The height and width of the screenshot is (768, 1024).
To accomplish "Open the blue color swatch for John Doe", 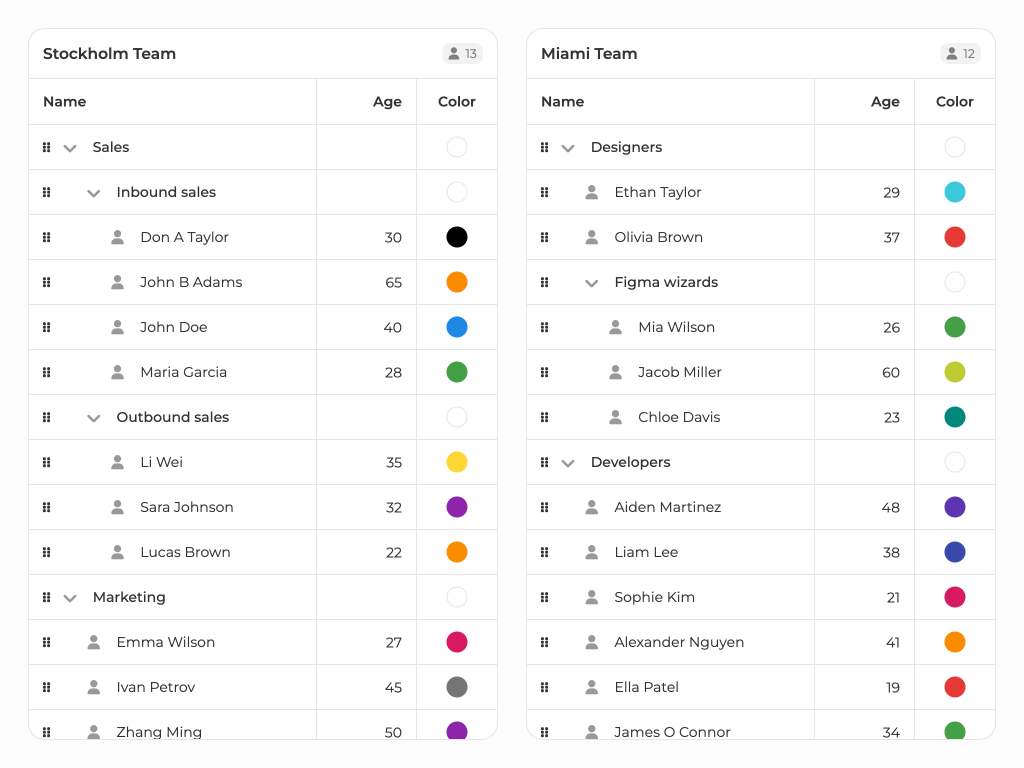I will coord(457,327).
